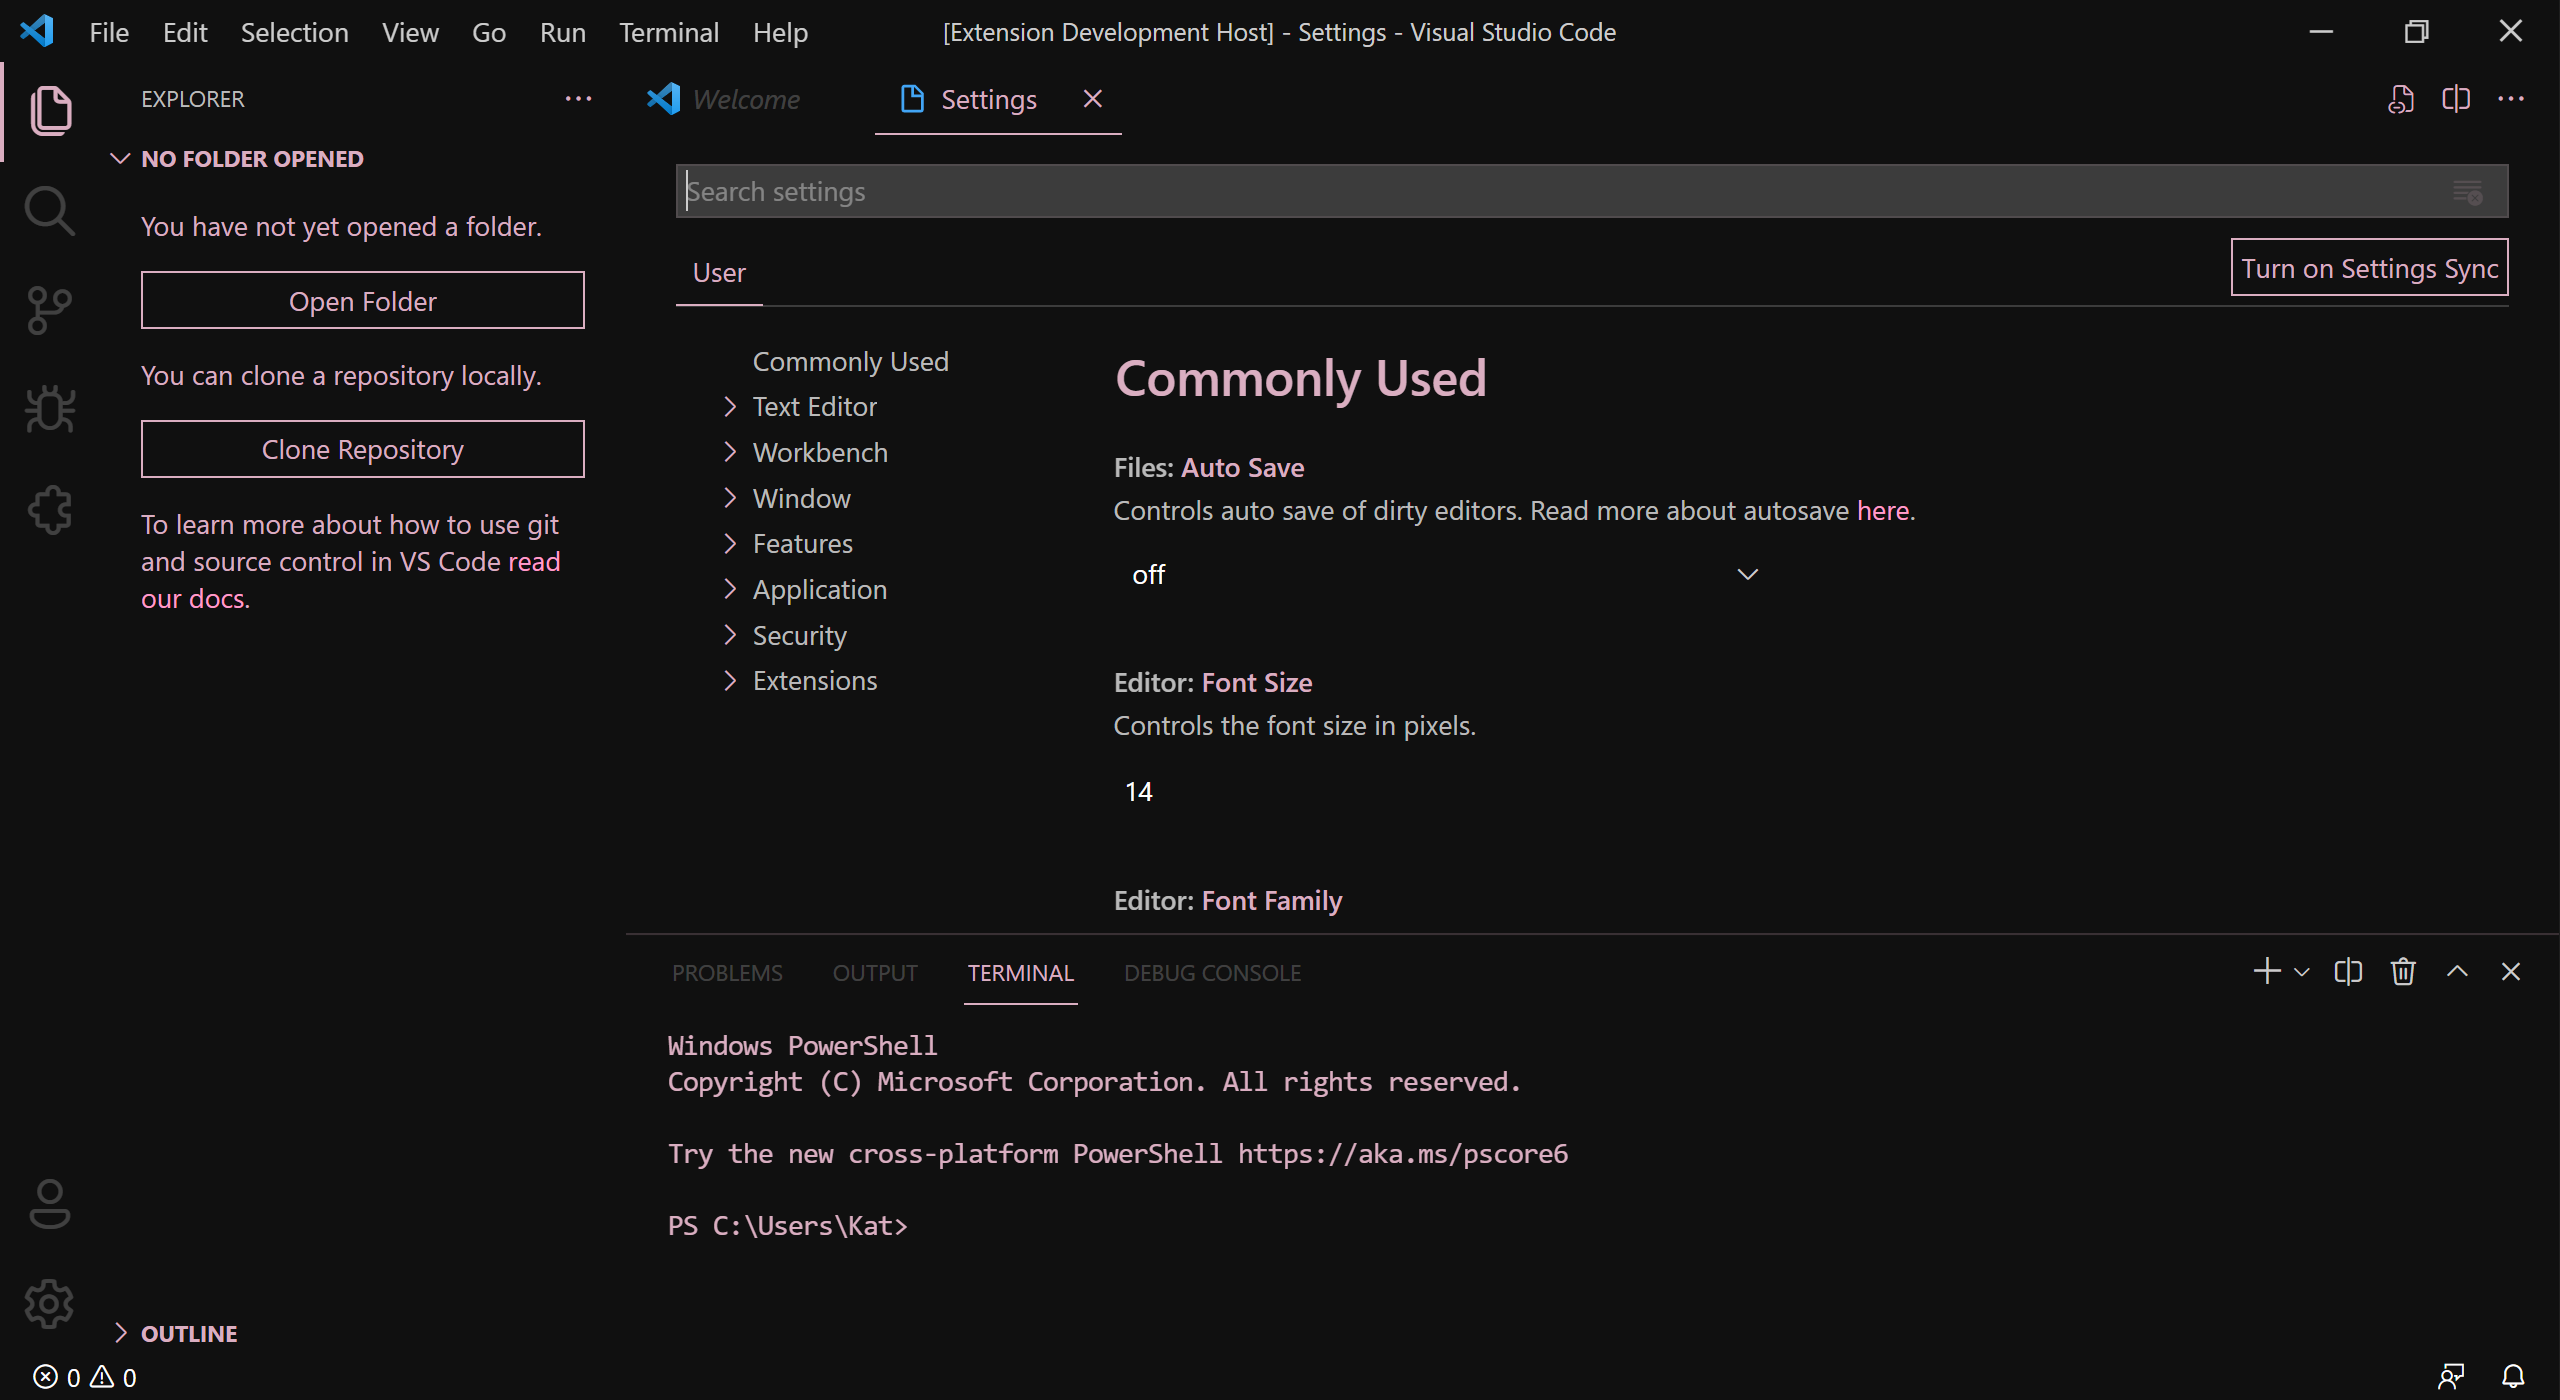
Task: Switch to the Debug Console tab
Action: coord(1212,973)
